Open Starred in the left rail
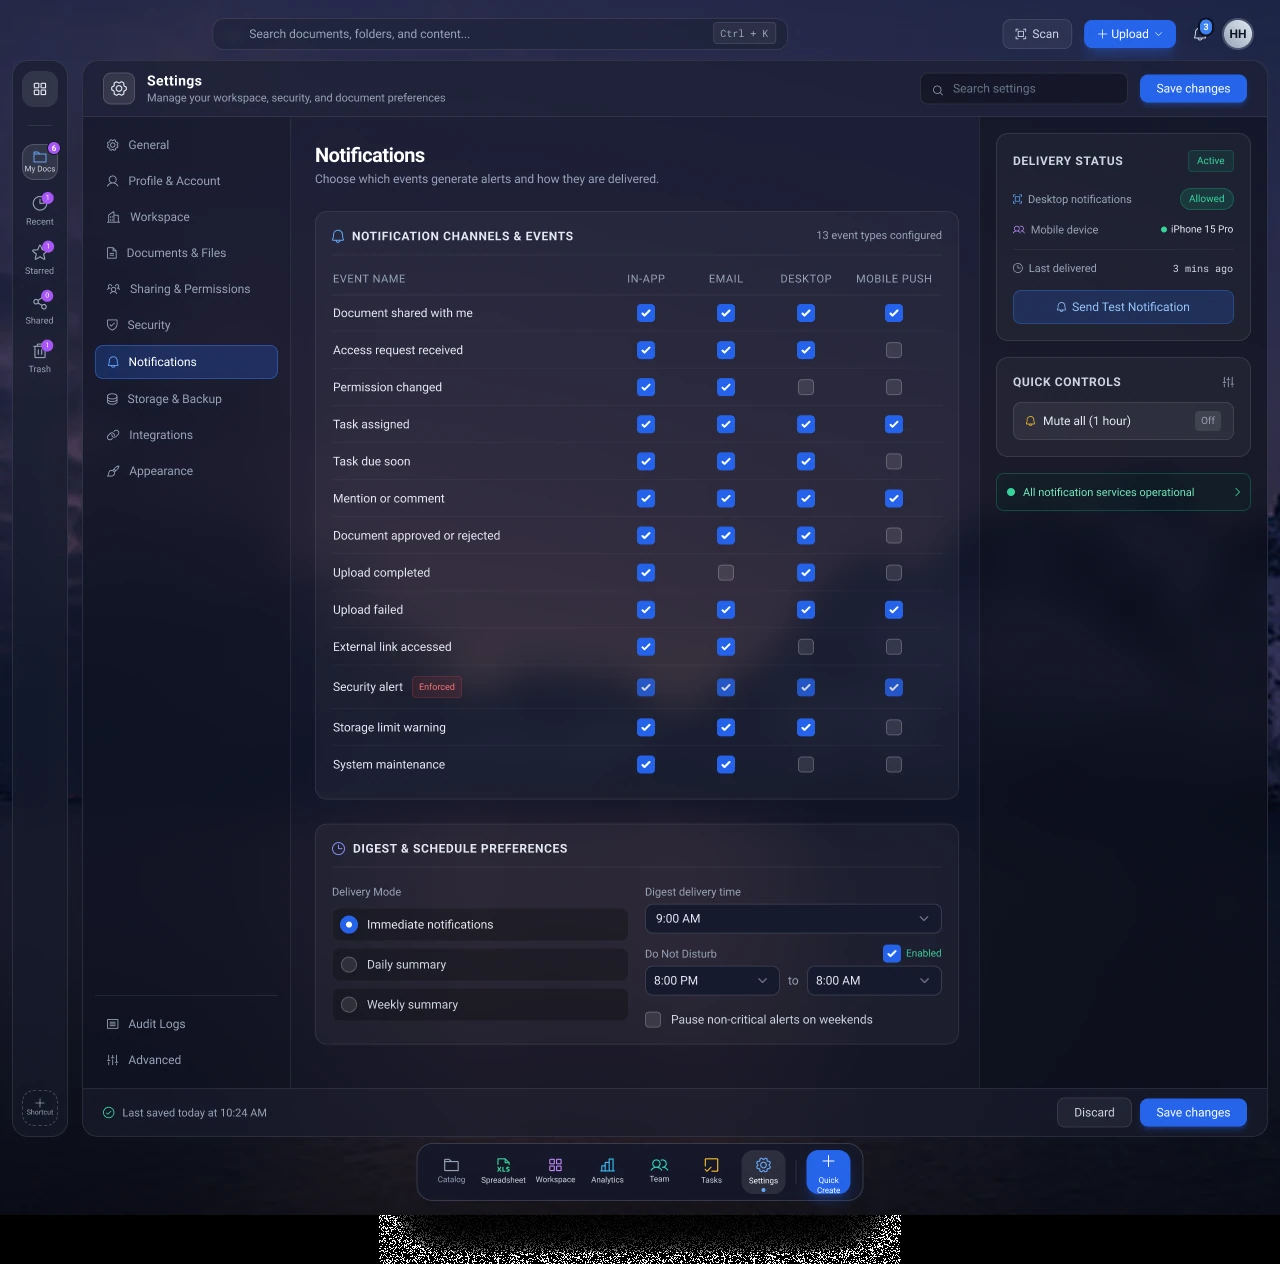Image resolution: width=1280 pixels, height=1264 pixels. [x=40, y=259]
